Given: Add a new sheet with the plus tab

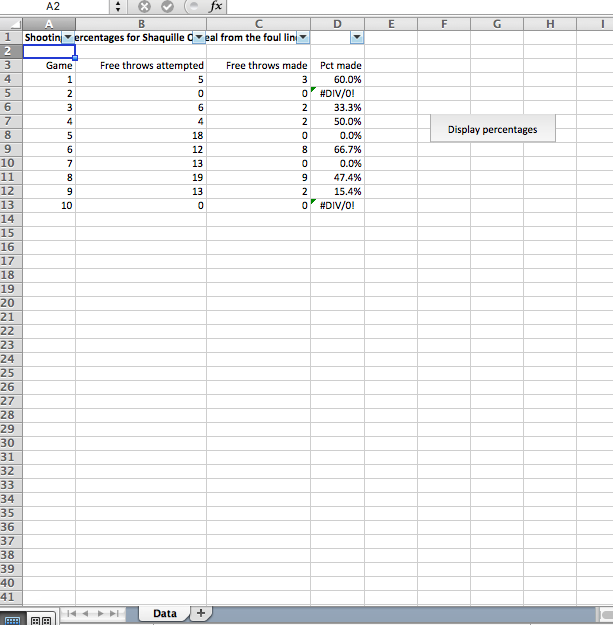Looking at the screenshot, I should [x=201, y=613].
